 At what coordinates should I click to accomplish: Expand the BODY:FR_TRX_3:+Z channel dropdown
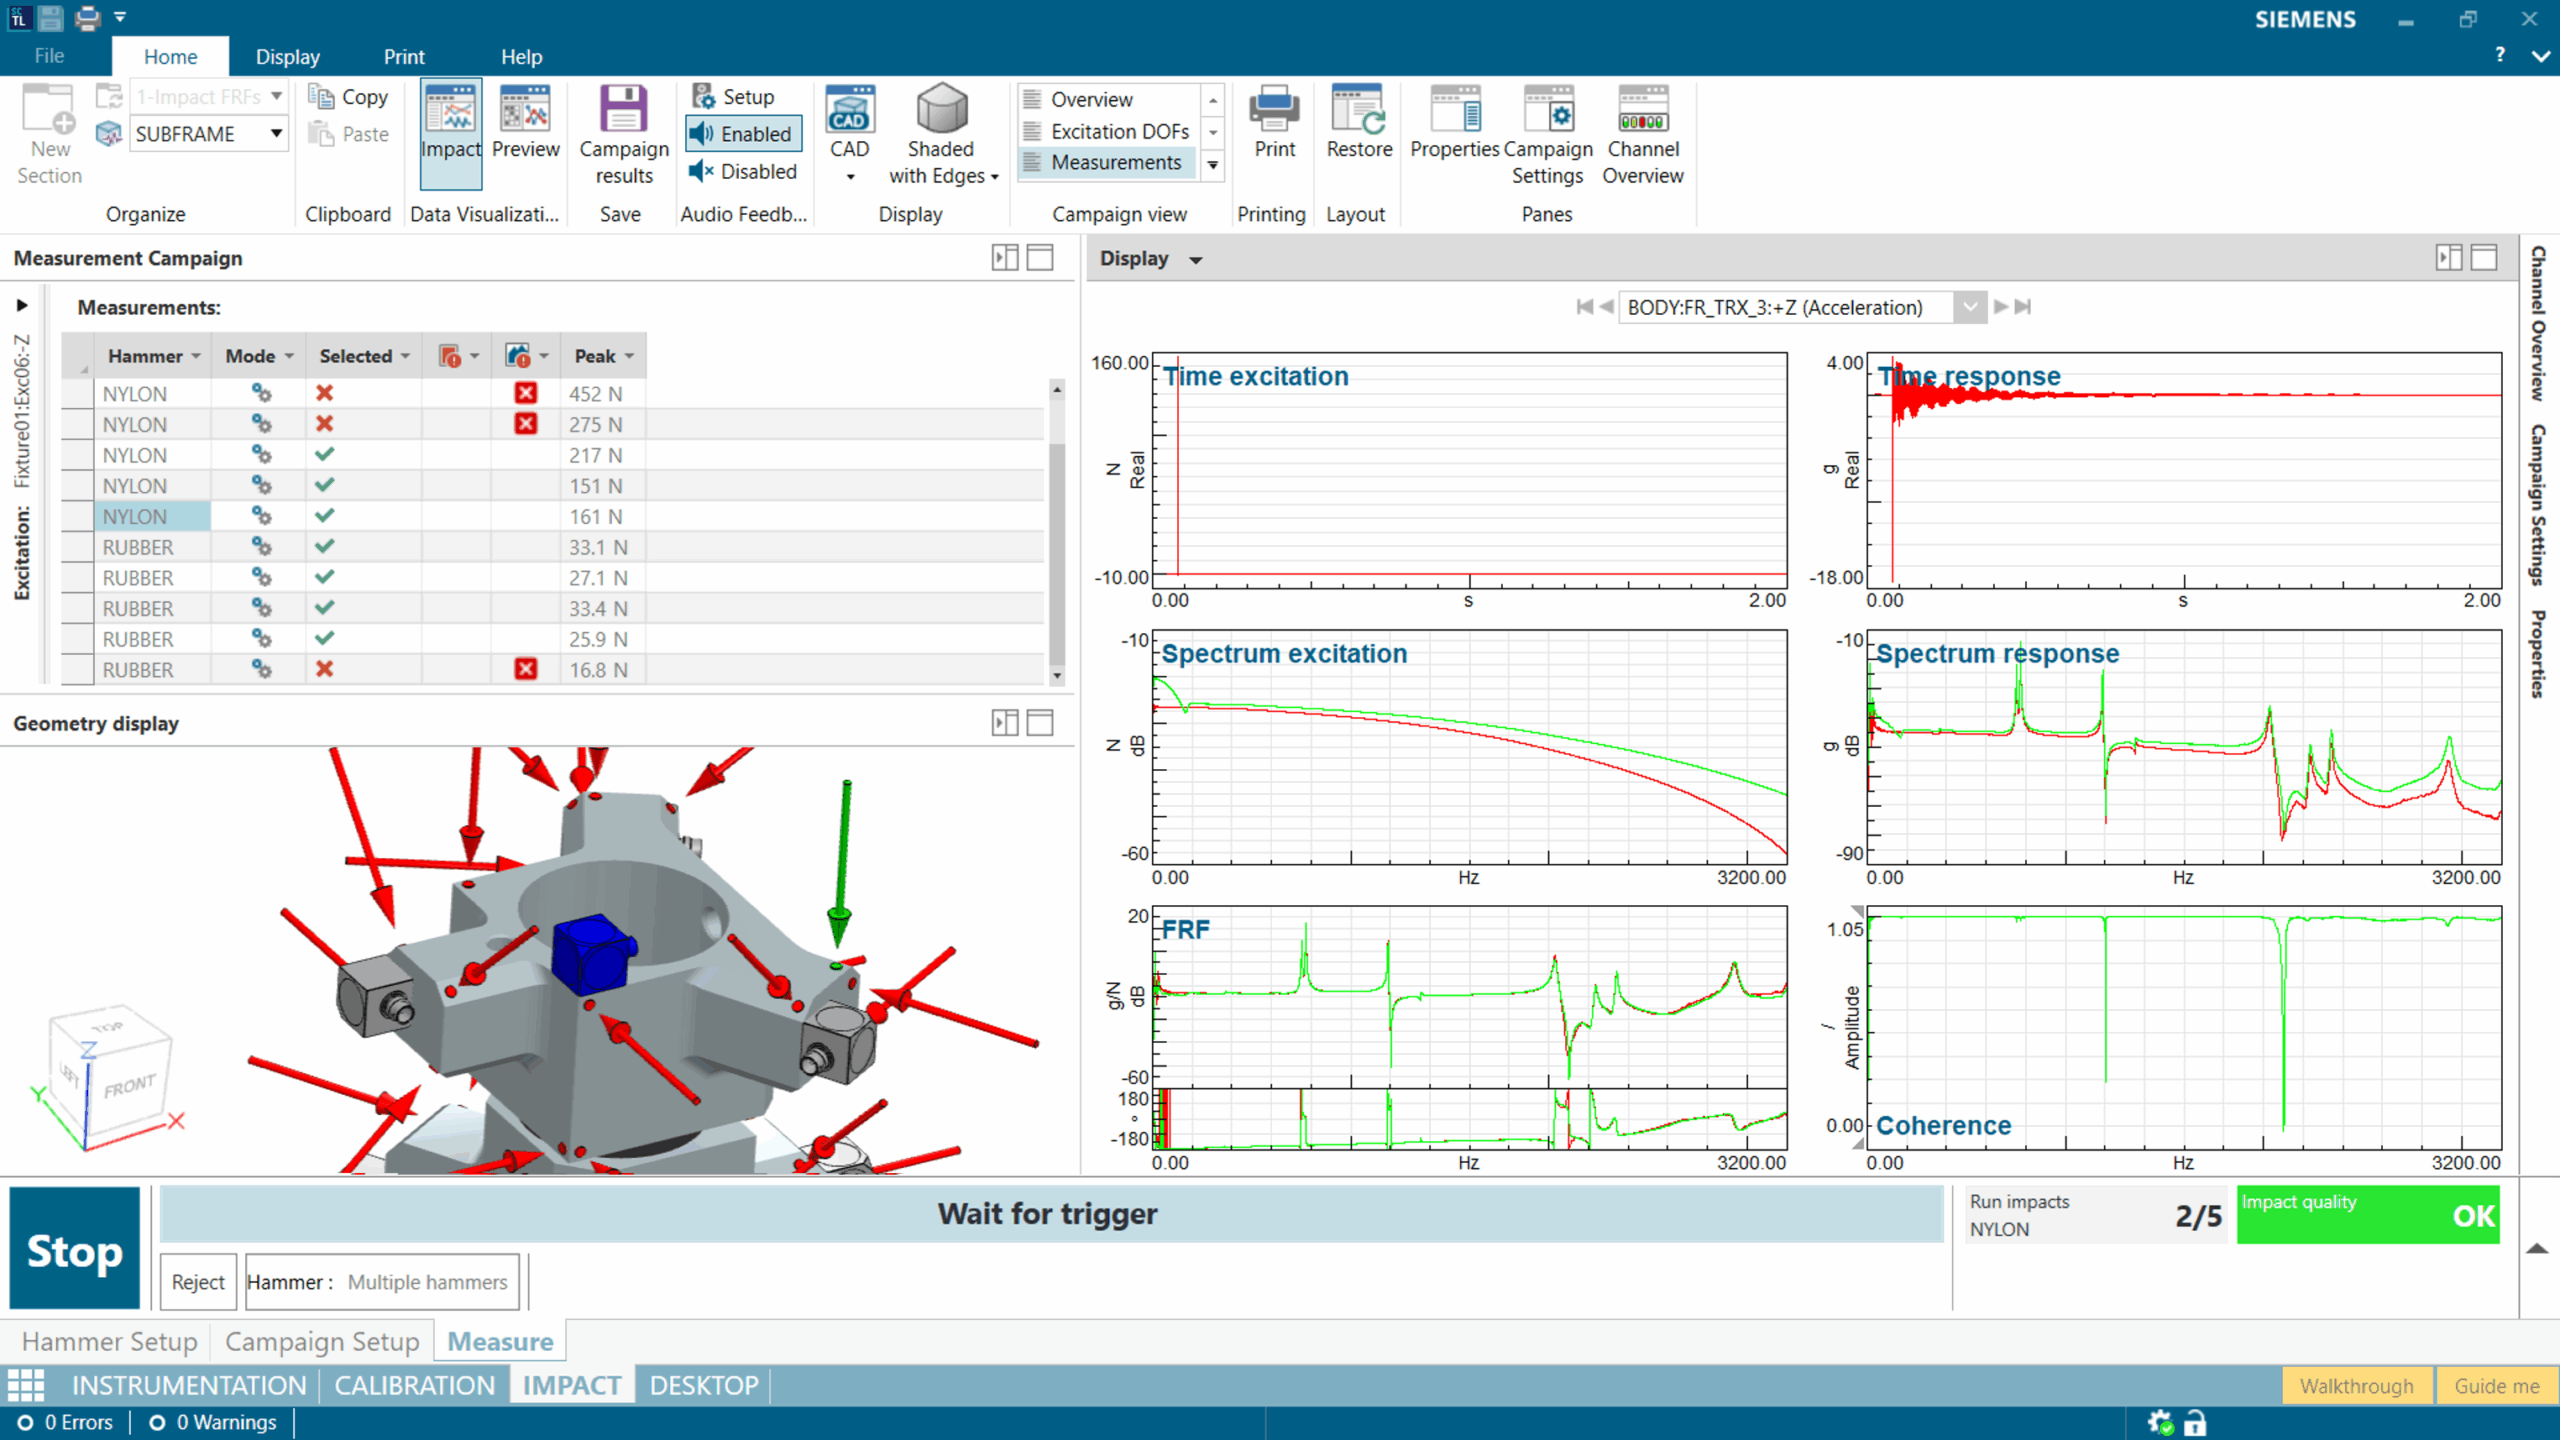pos(1969,307)
